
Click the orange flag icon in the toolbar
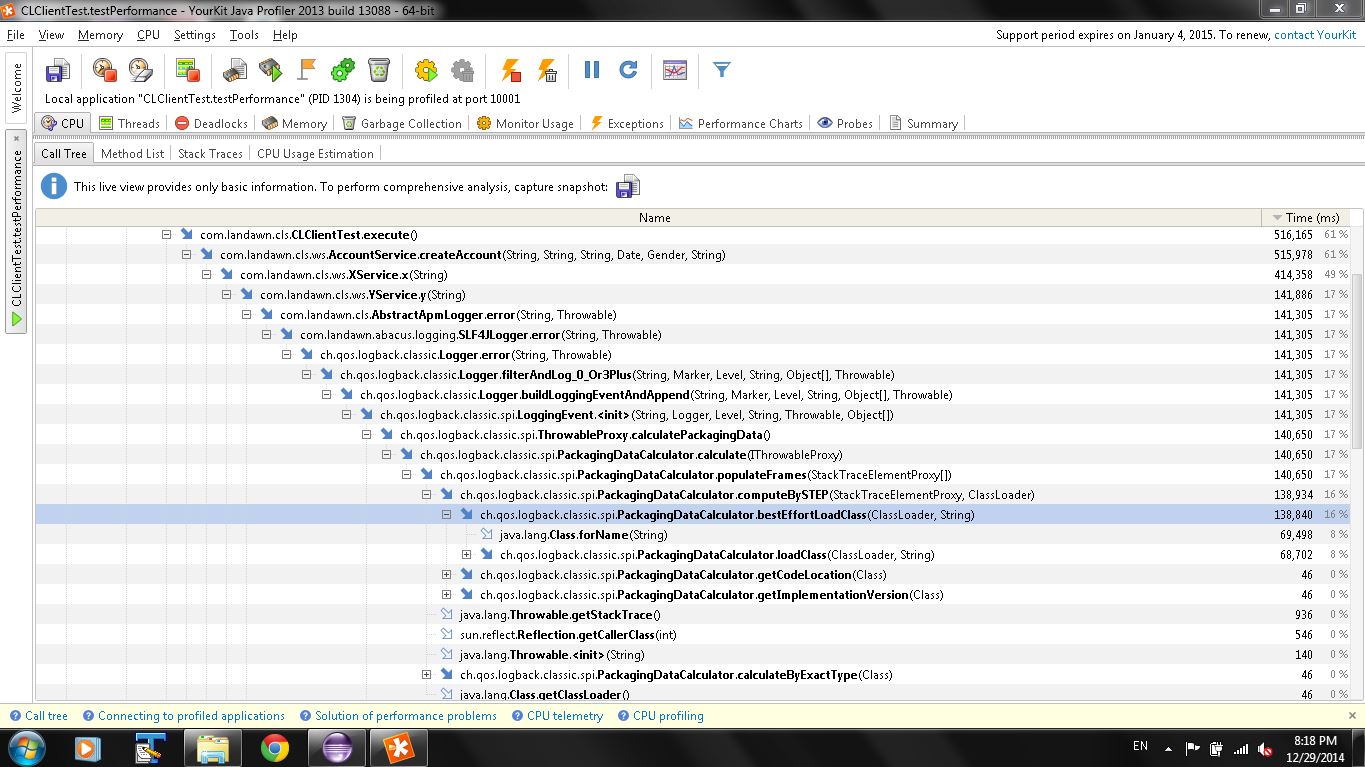coord(307,70)
